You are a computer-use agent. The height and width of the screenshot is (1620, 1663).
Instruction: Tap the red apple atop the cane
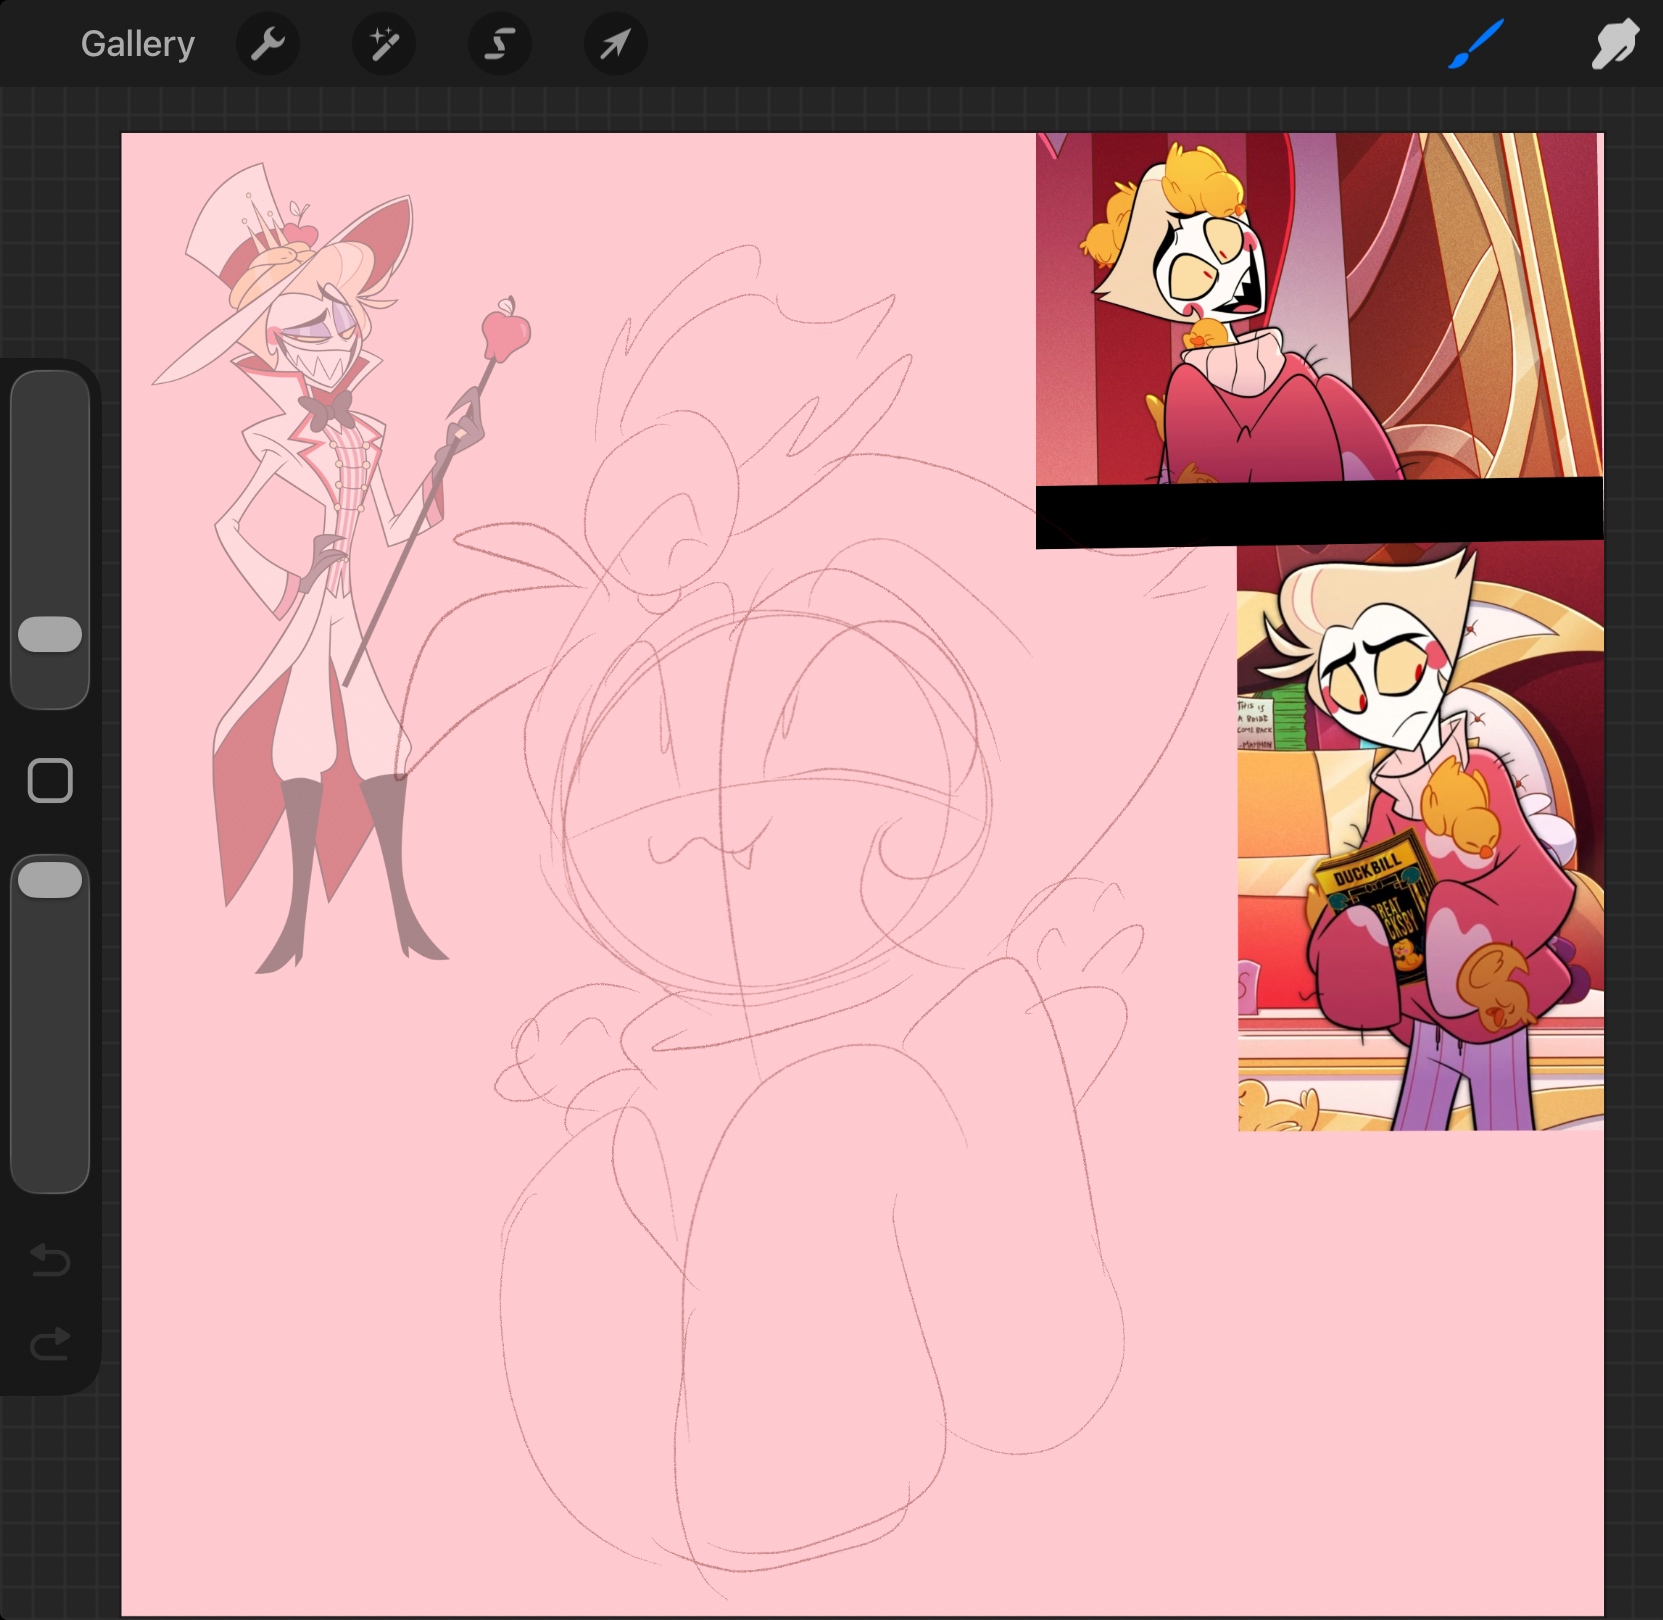506,333
